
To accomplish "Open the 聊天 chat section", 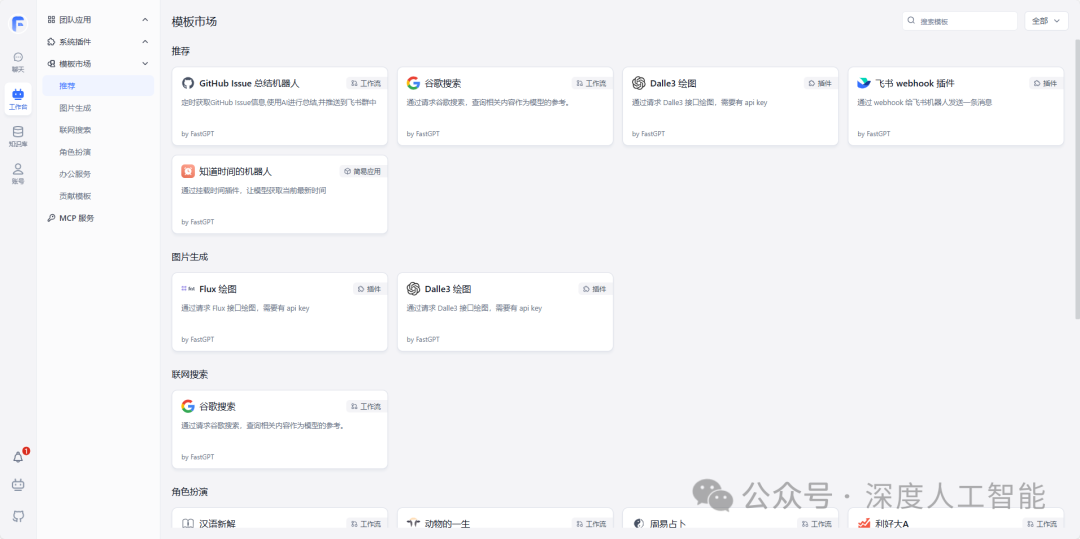I will pyautogui.click(x=18, y=62).
